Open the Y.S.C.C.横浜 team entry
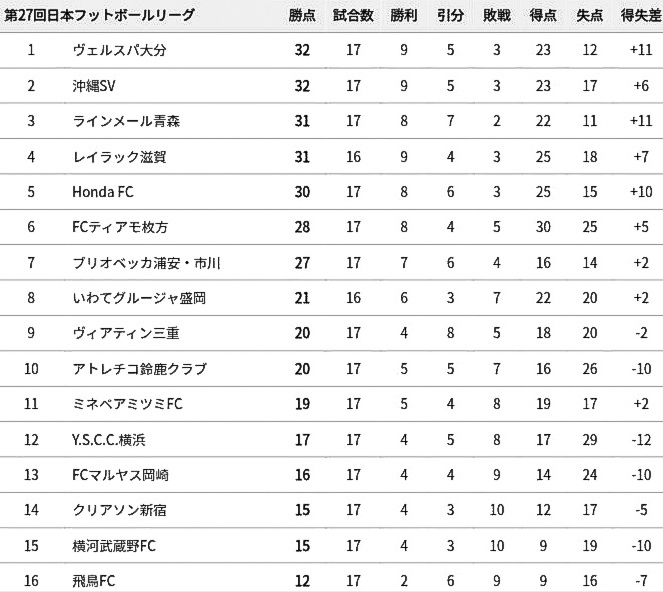 [x=109, y=440]
